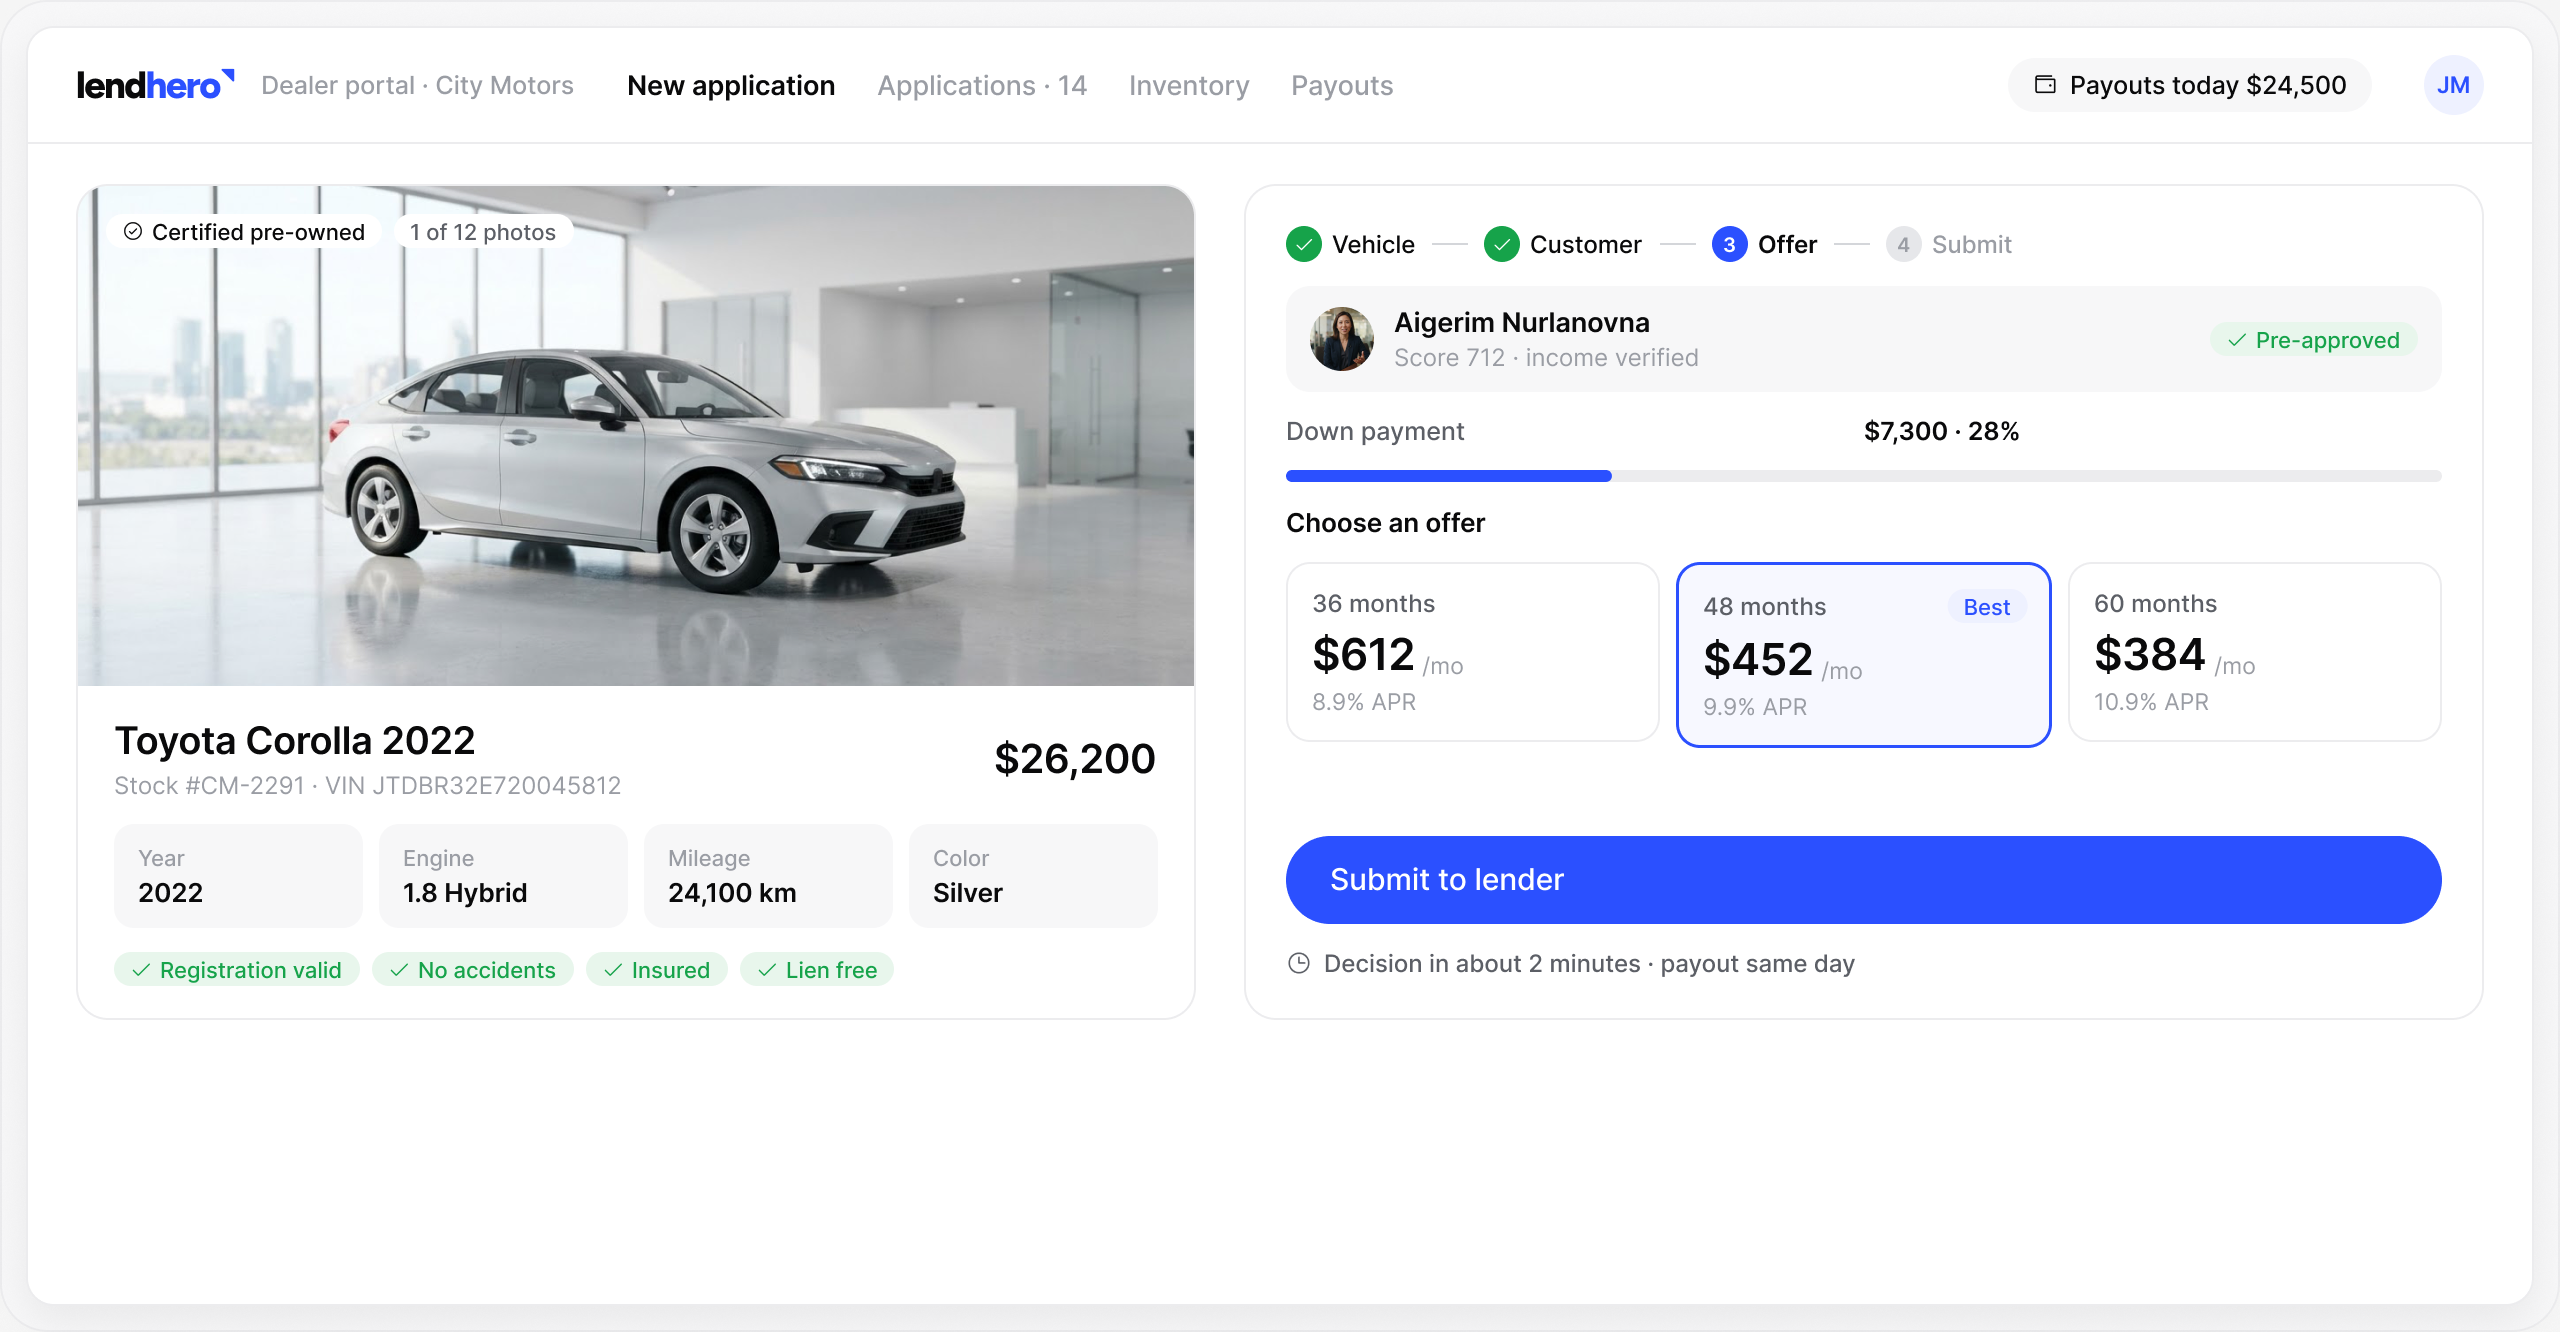Go to Applications · 14 tab
This screenshot has height=1332, width=2560.
982,85
